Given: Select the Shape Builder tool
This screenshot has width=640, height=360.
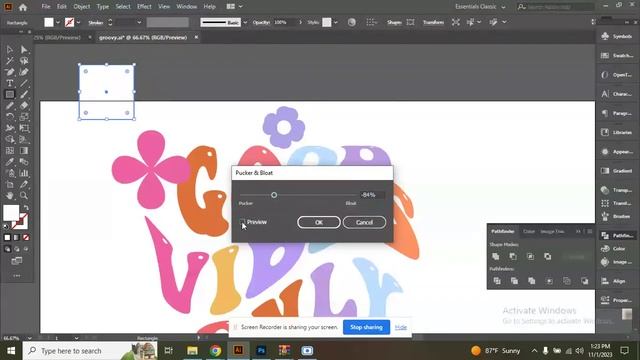Looking at the screenshot, I should (x=9, y=139).
